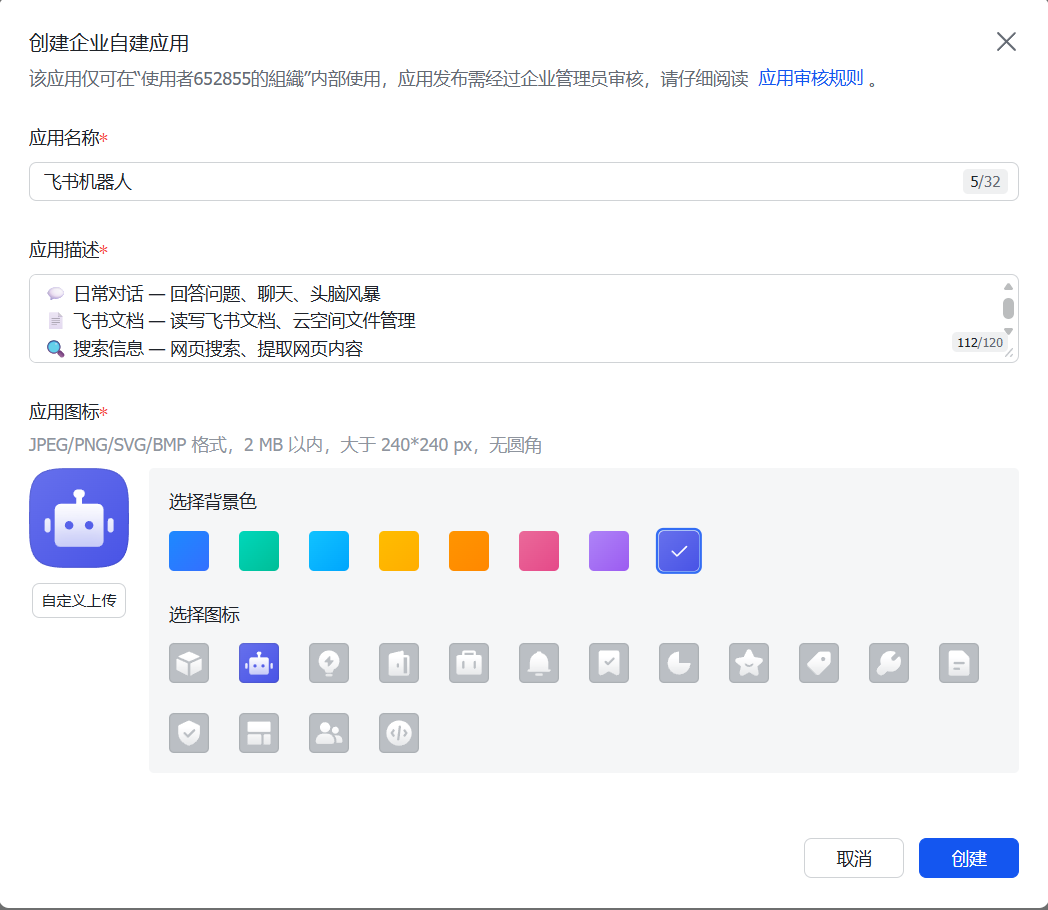Click the description resize handle corner
Screen dimensions: 1048x910
1009,353
